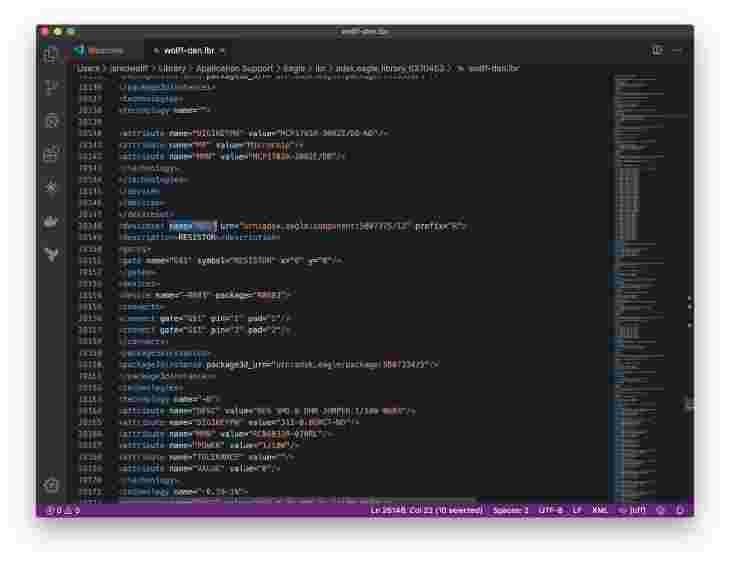This screenshot has height=565, width=730.
Task: Open errors and warnings count in status bar
Action: pyautogui.click(x=62, y=511)
